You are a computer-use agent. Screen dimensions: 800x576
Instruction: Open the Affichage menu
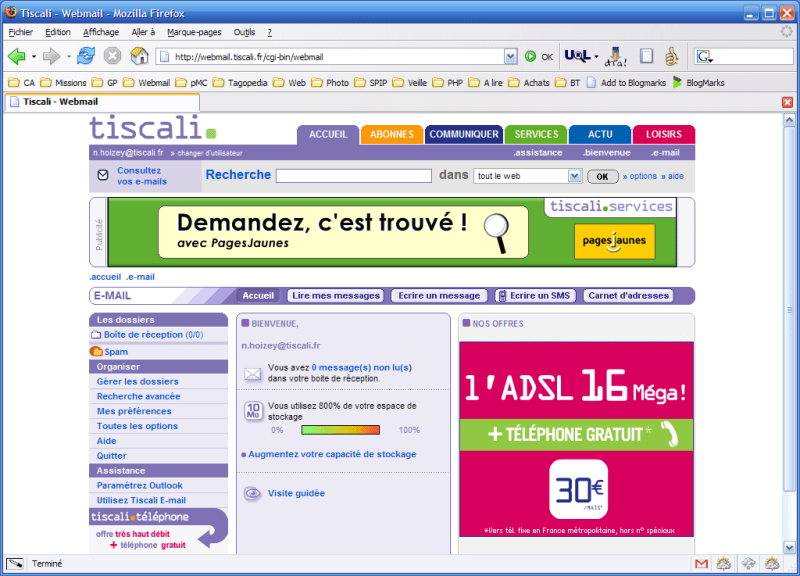pyautogui.click(x=101, y=32)
